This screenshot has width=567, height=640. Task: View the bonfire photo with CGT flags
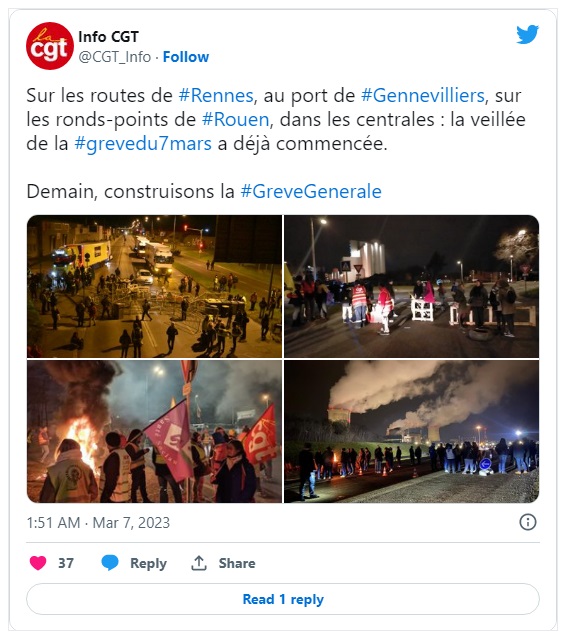pyautogui.click(x=154, y=431)
